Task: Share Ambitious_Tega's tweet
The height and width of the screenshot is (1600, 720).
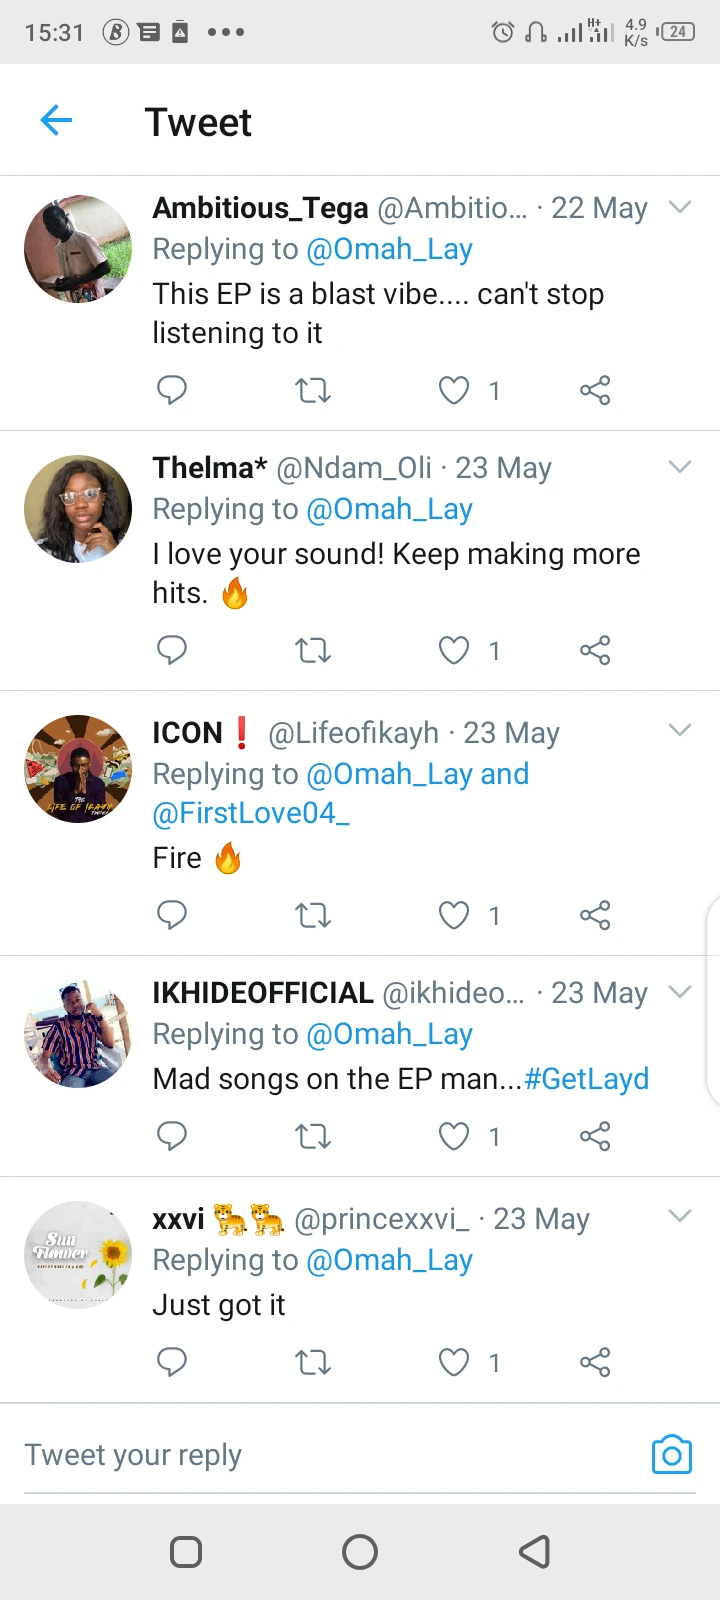Action: (595, 390)
